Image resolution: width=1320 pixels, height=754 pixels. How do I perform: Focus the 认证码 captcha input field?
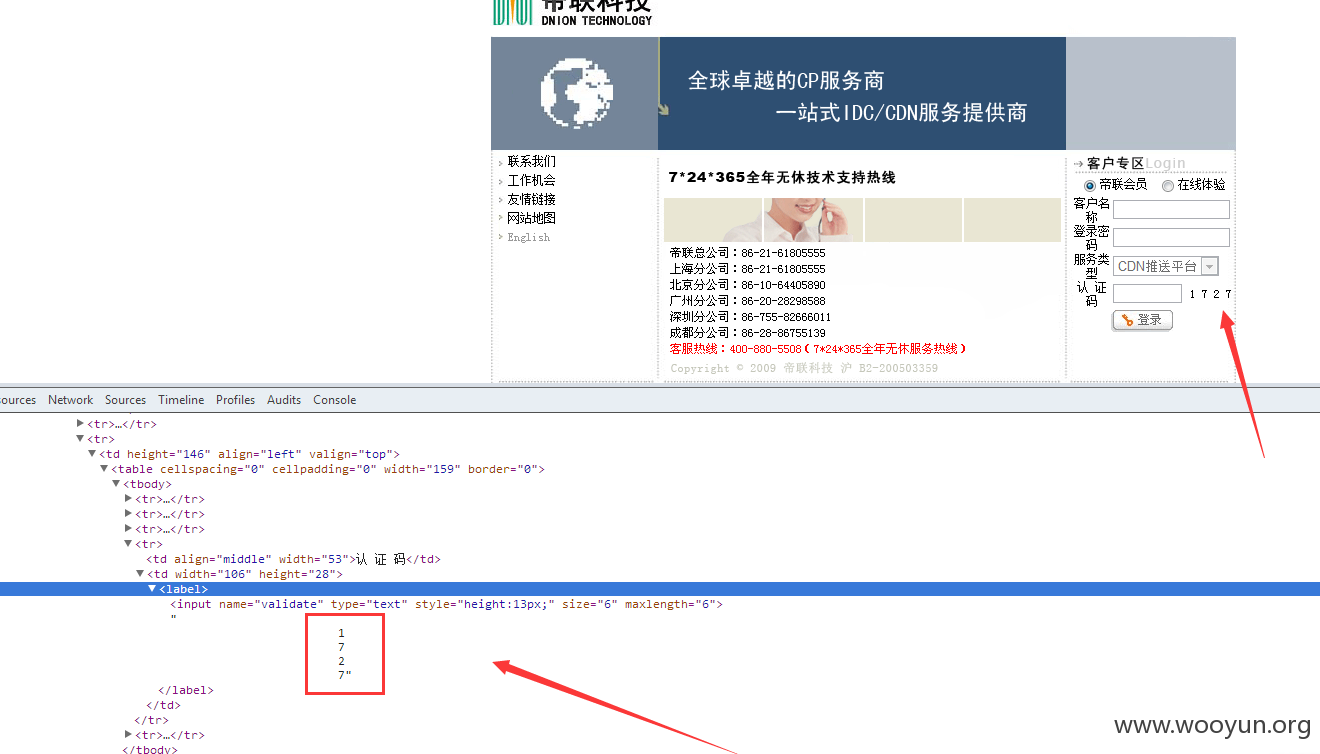(1147, 294)
